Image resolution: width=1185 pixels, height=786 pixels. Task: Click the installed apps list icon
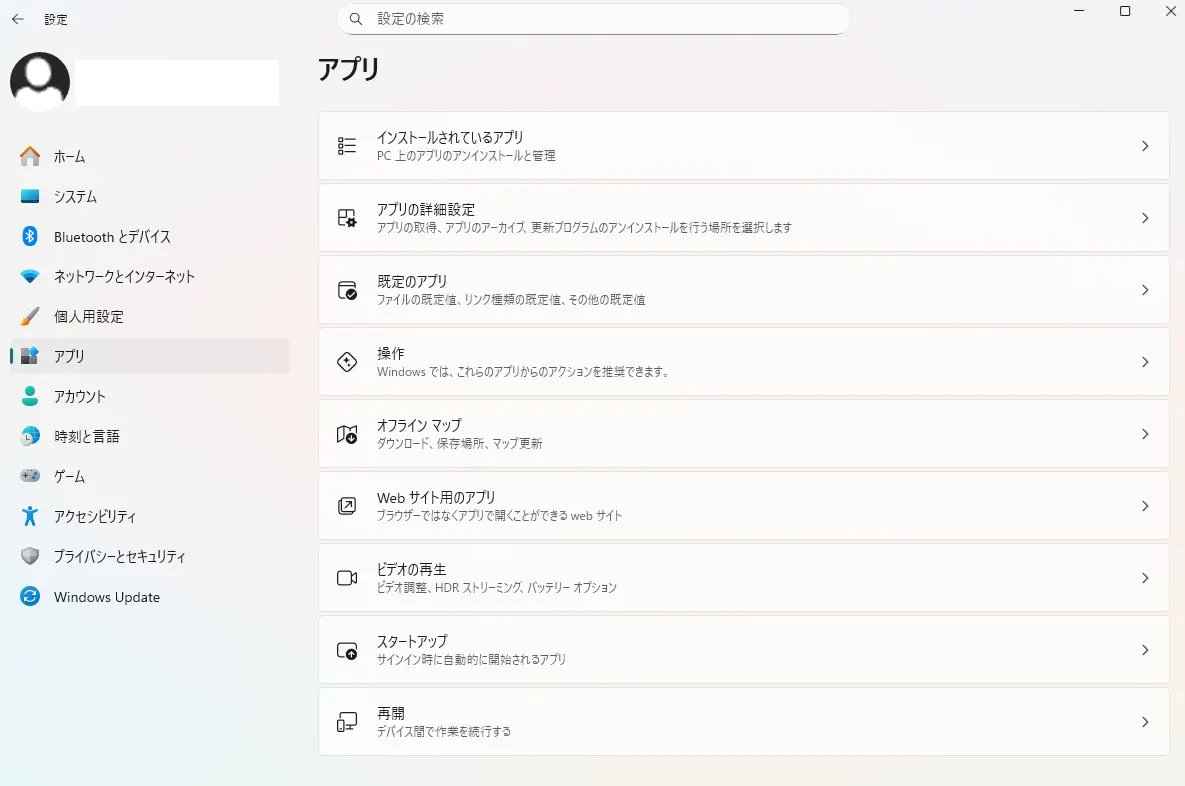pos(347,146)
